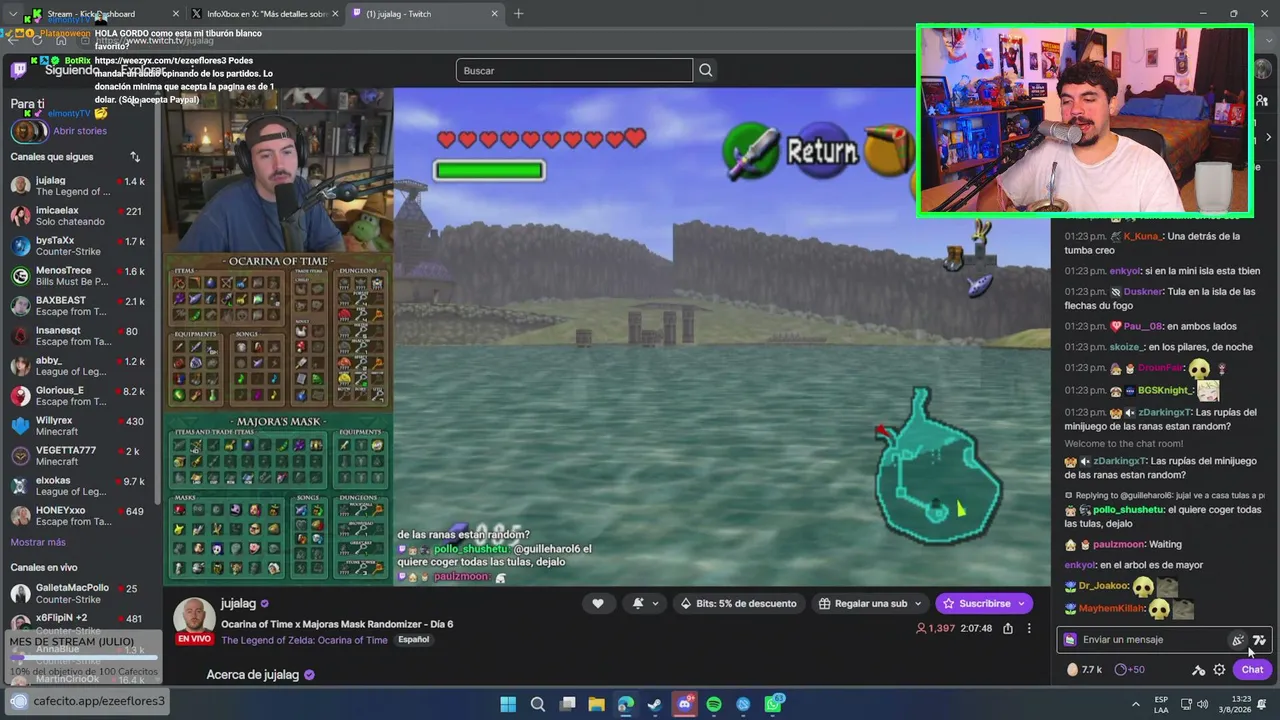Click the Chat send button
The width and height of the screenshot is (1280, 720).
pyautogui.click(x=1252, y=669)
